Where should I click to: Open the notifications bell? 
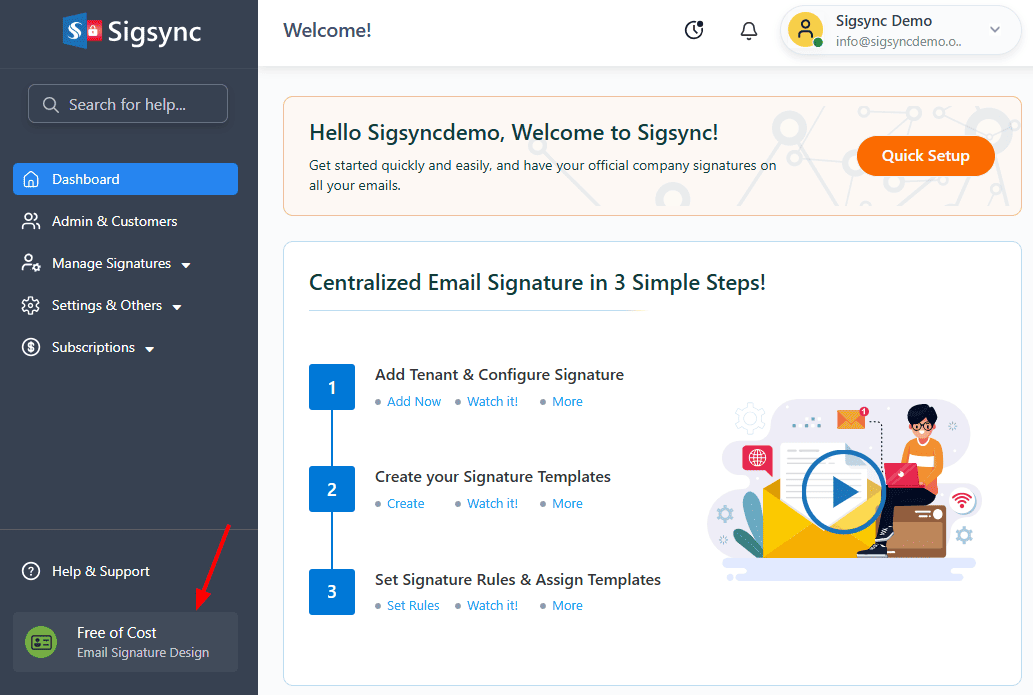click(x=748, y=30)
